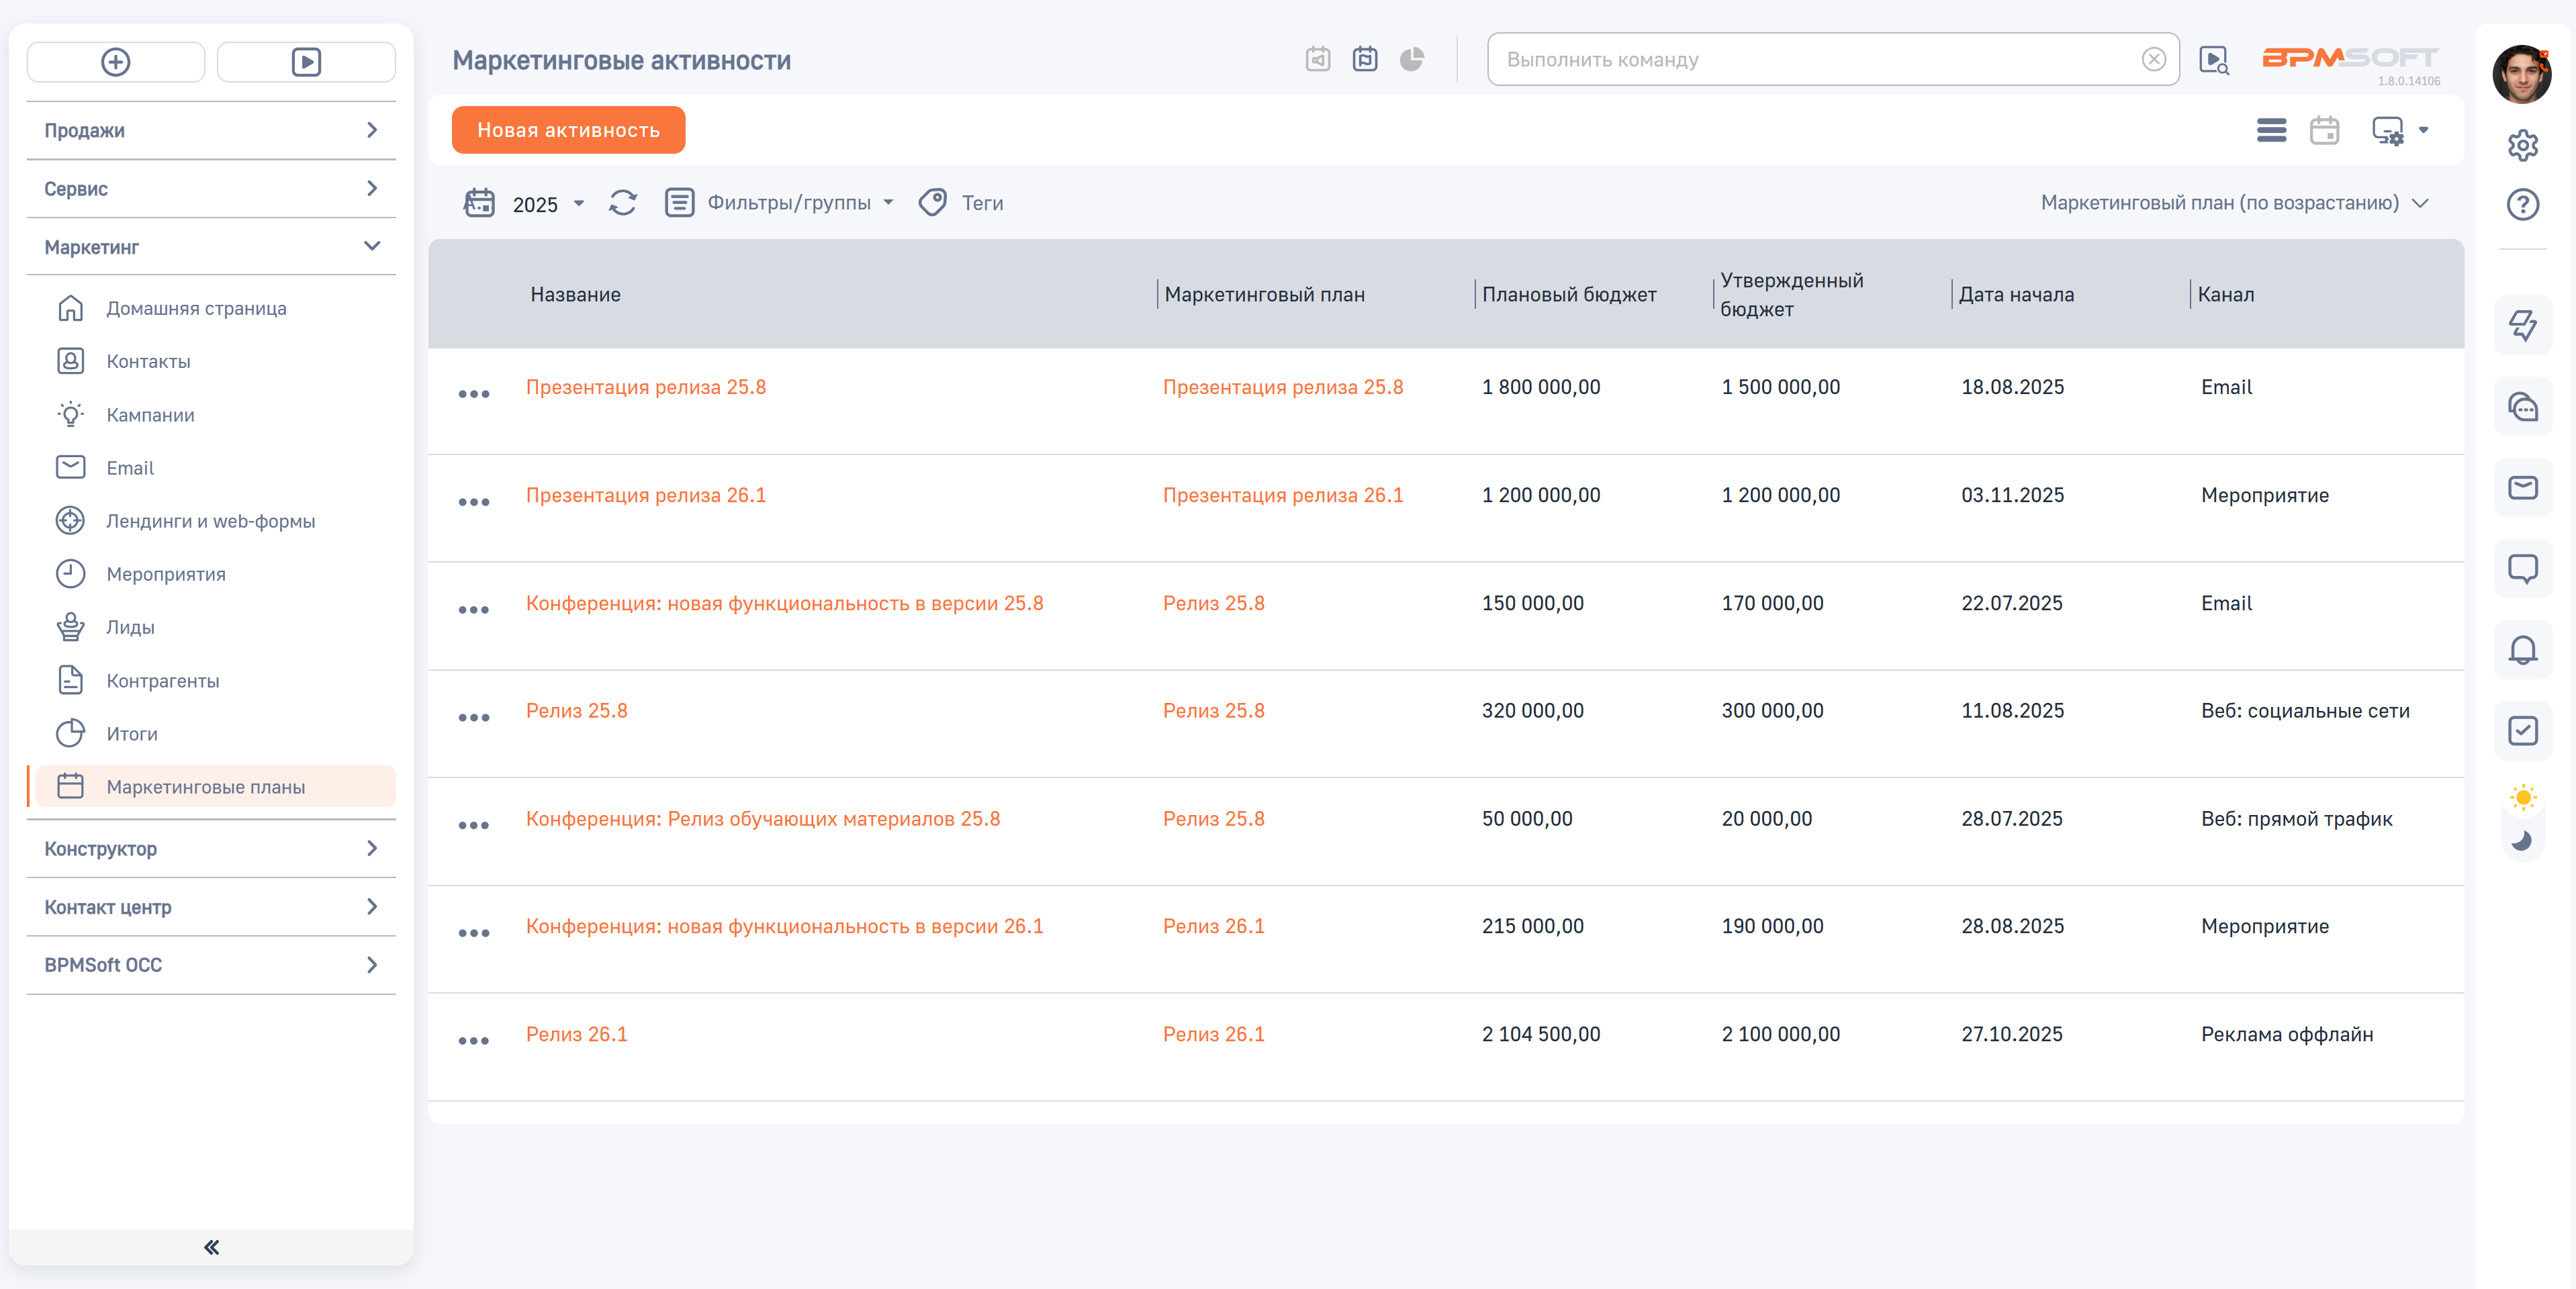Click the run process play icon in sidebar

click(306, 62)
